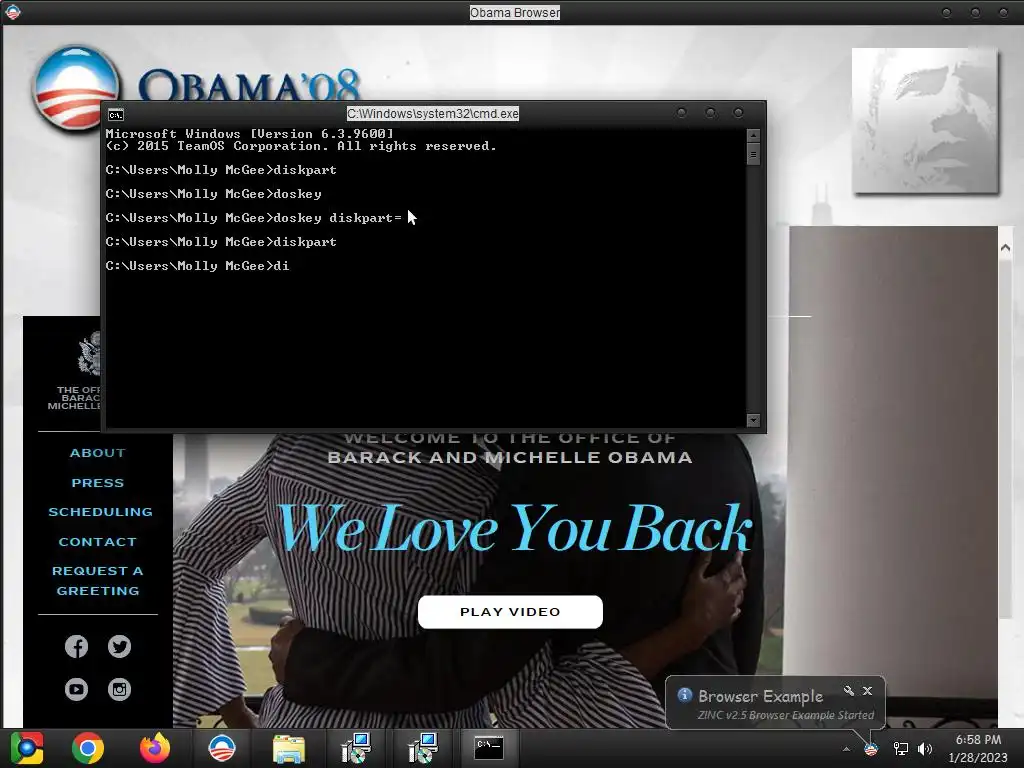
Task: Click the Obama portrait thumbnail
Action: [x=925, y=121]
